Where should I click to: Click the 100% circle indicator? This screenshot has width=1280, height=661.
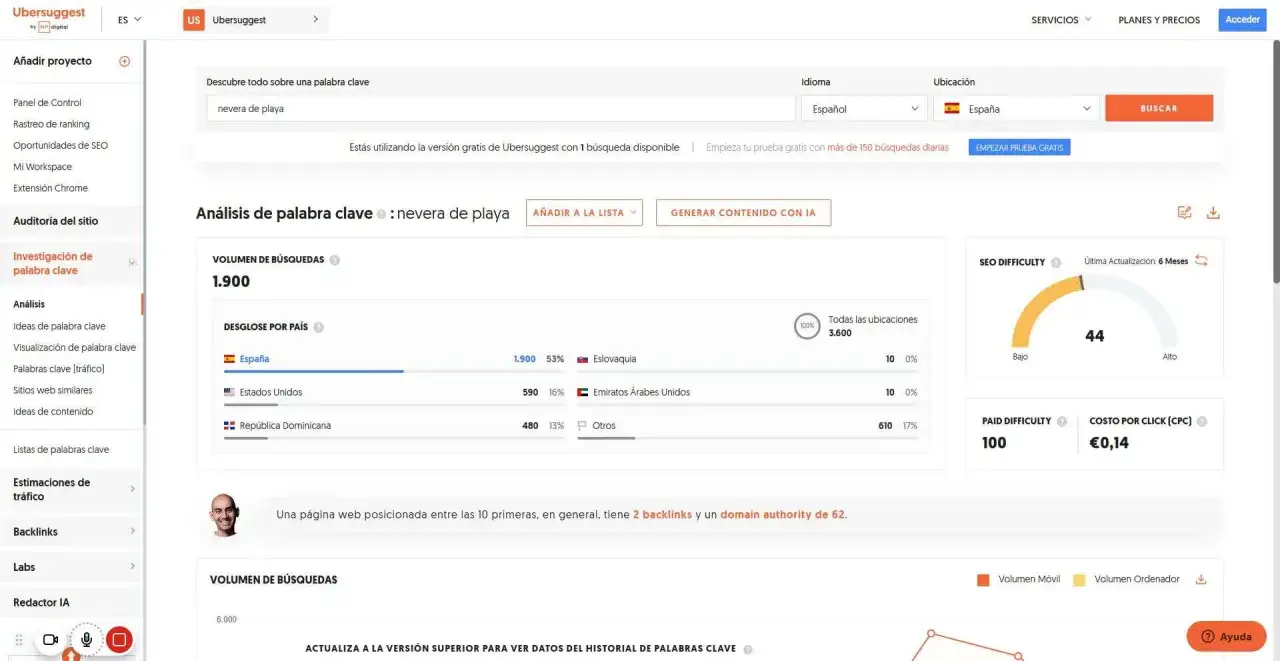tap(806, 326)
